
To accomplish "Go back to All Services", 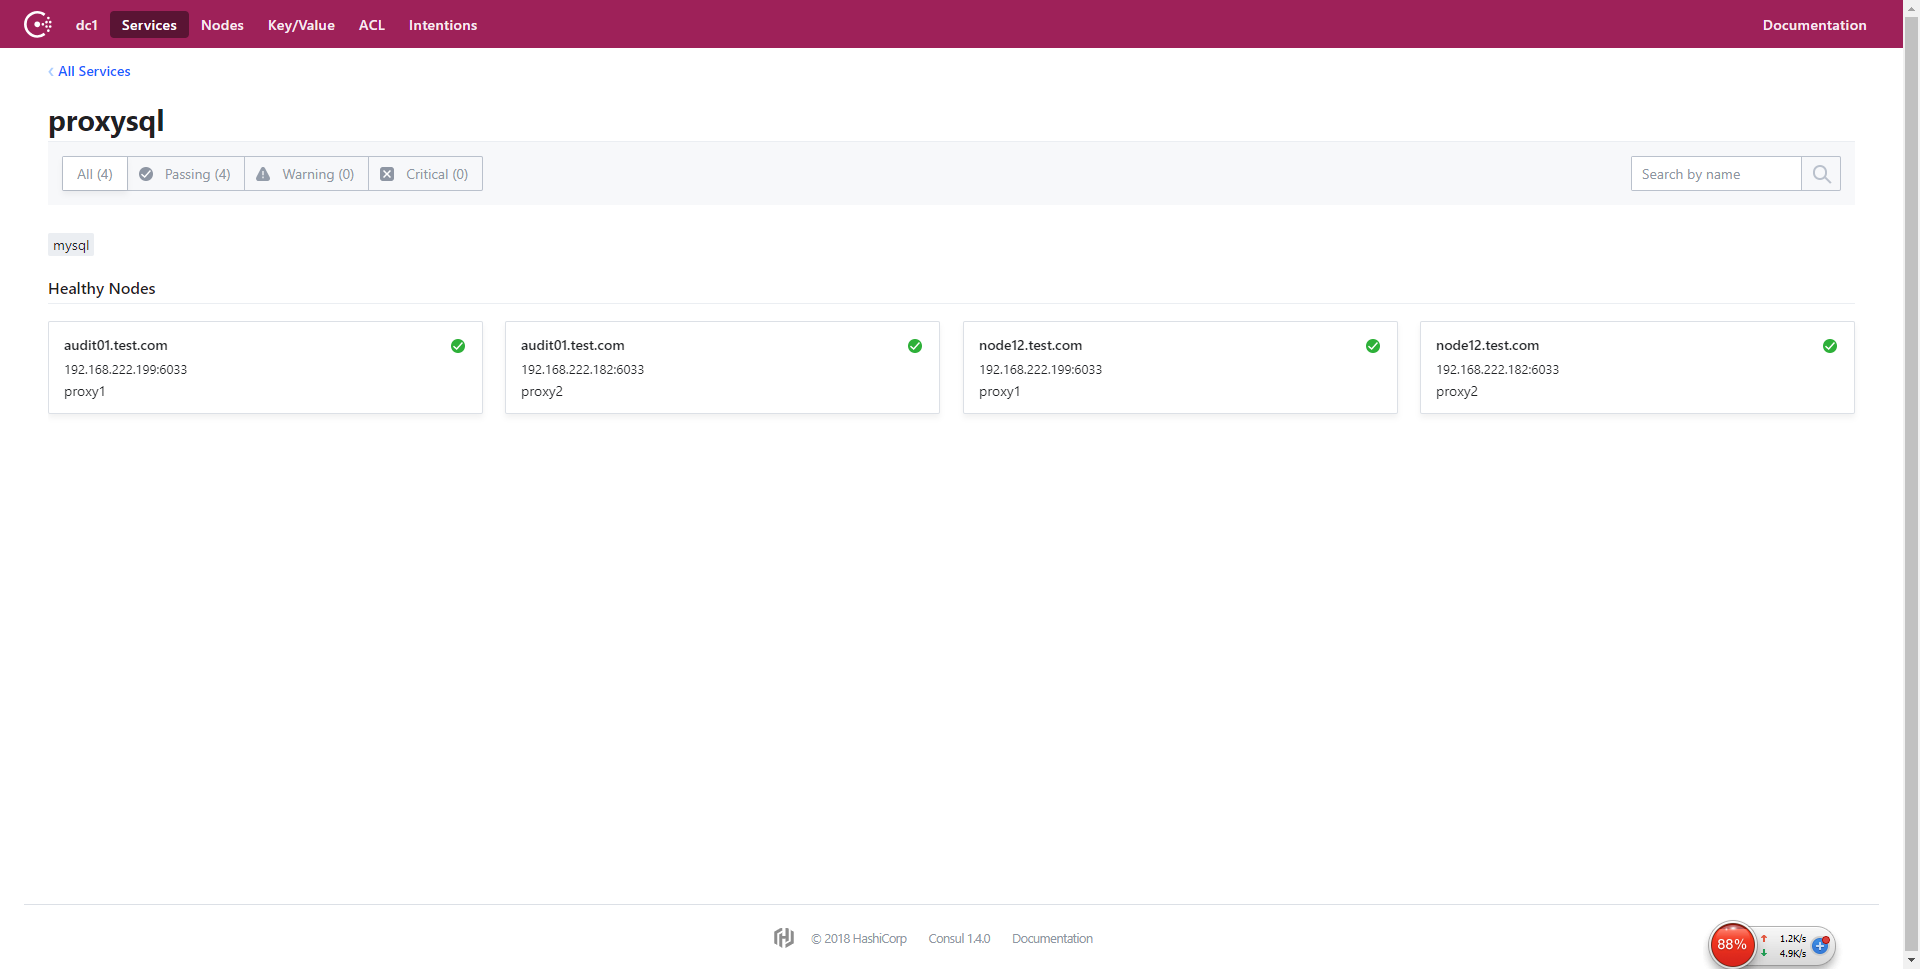I will pos(90,71).
